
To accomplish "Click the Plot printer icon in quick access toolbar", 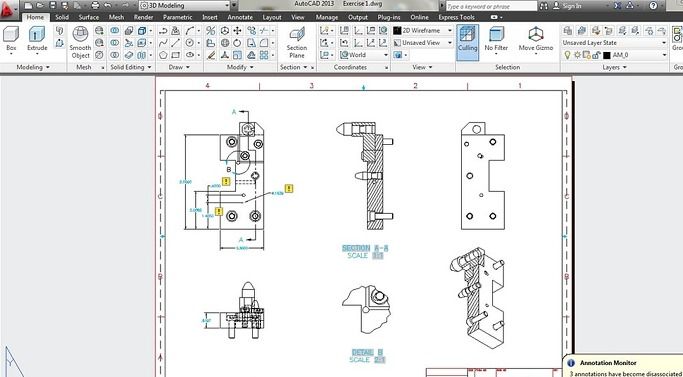I will point(96,6).
